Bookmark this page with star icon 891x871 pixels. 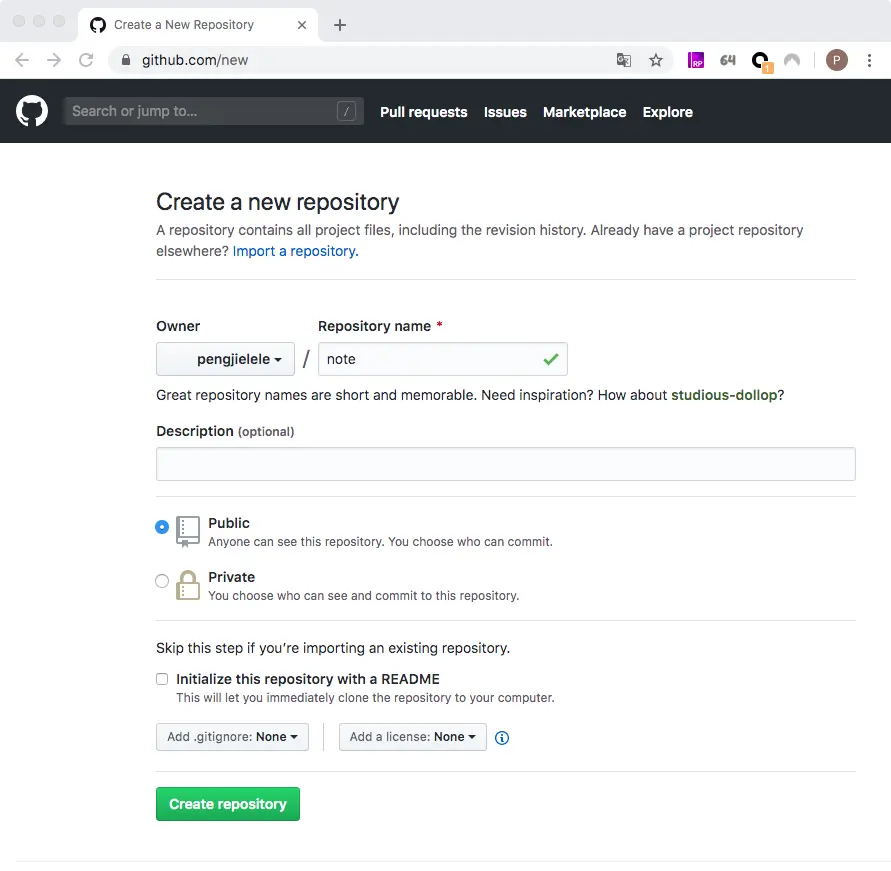656,60
